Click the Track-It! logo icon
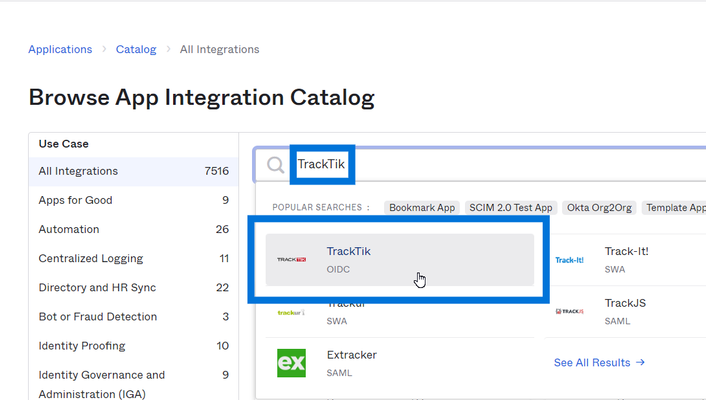706x400 pixels. coord(569,260)
